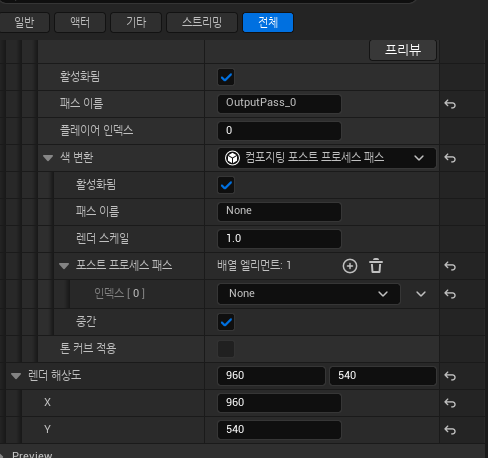Screen dimensions: 488x458
Task: Expand the Preview section
Action: click(2, 455)
